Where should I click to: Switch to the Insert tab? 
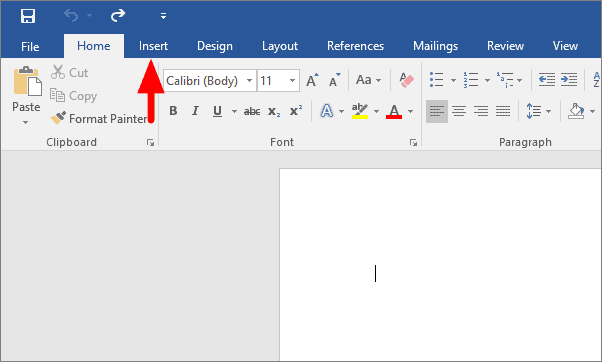pyautogui.click(x=153, y=46)
